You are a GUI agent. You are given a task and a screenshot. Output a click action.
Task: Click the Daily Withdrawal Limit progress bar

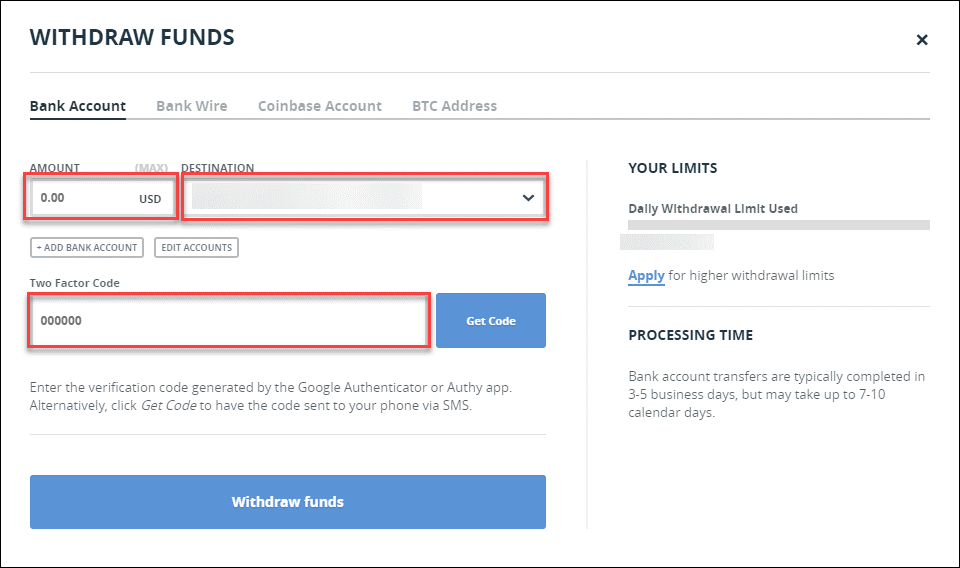(x=779, y=225)
